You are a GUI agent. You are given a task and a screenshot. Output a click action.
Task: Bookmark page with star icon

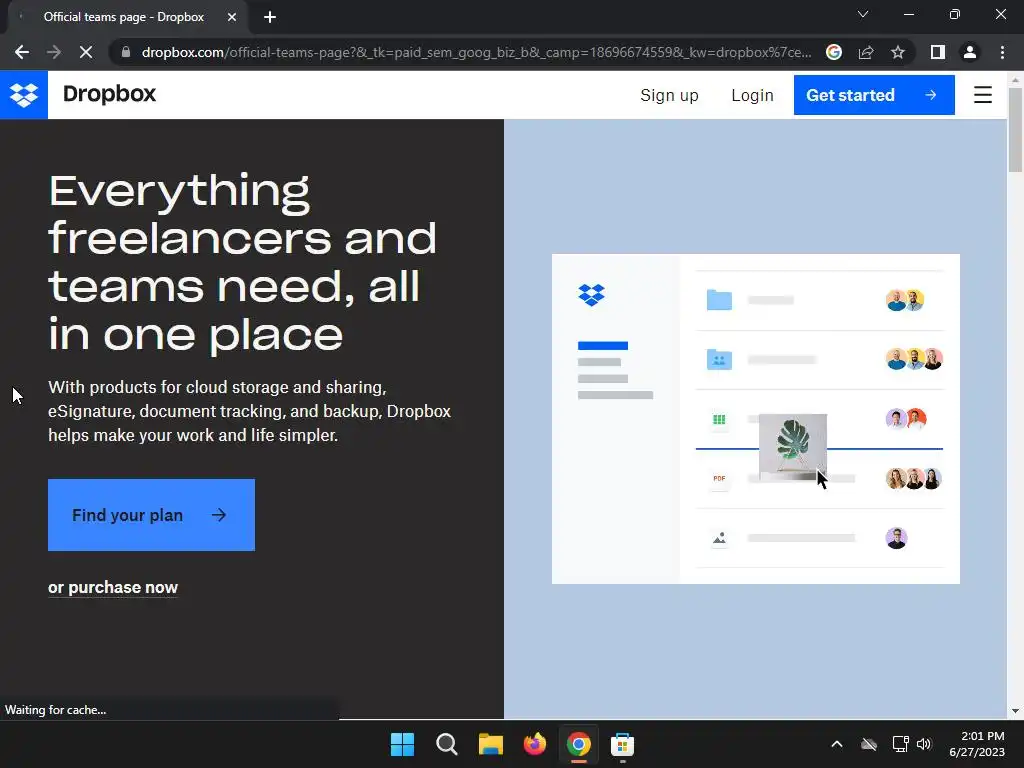tap(898, 52)
